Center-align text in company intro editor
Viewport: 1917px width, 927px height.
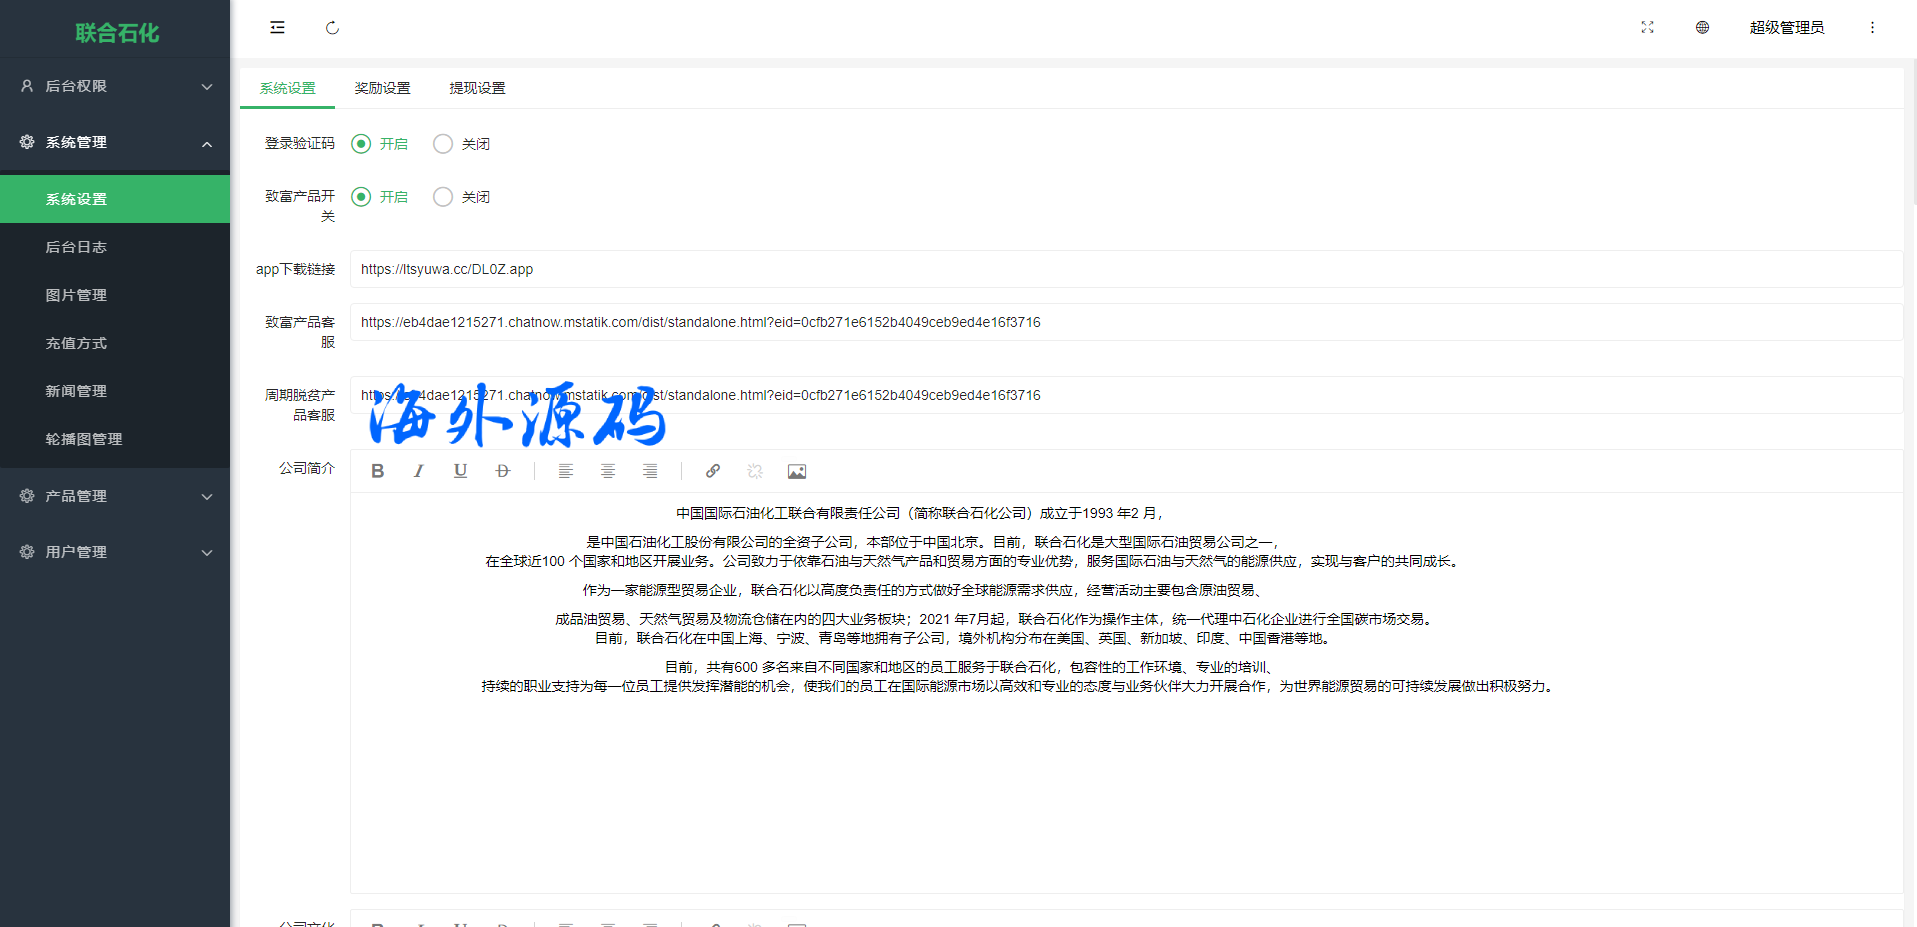[x=607, y=471]
